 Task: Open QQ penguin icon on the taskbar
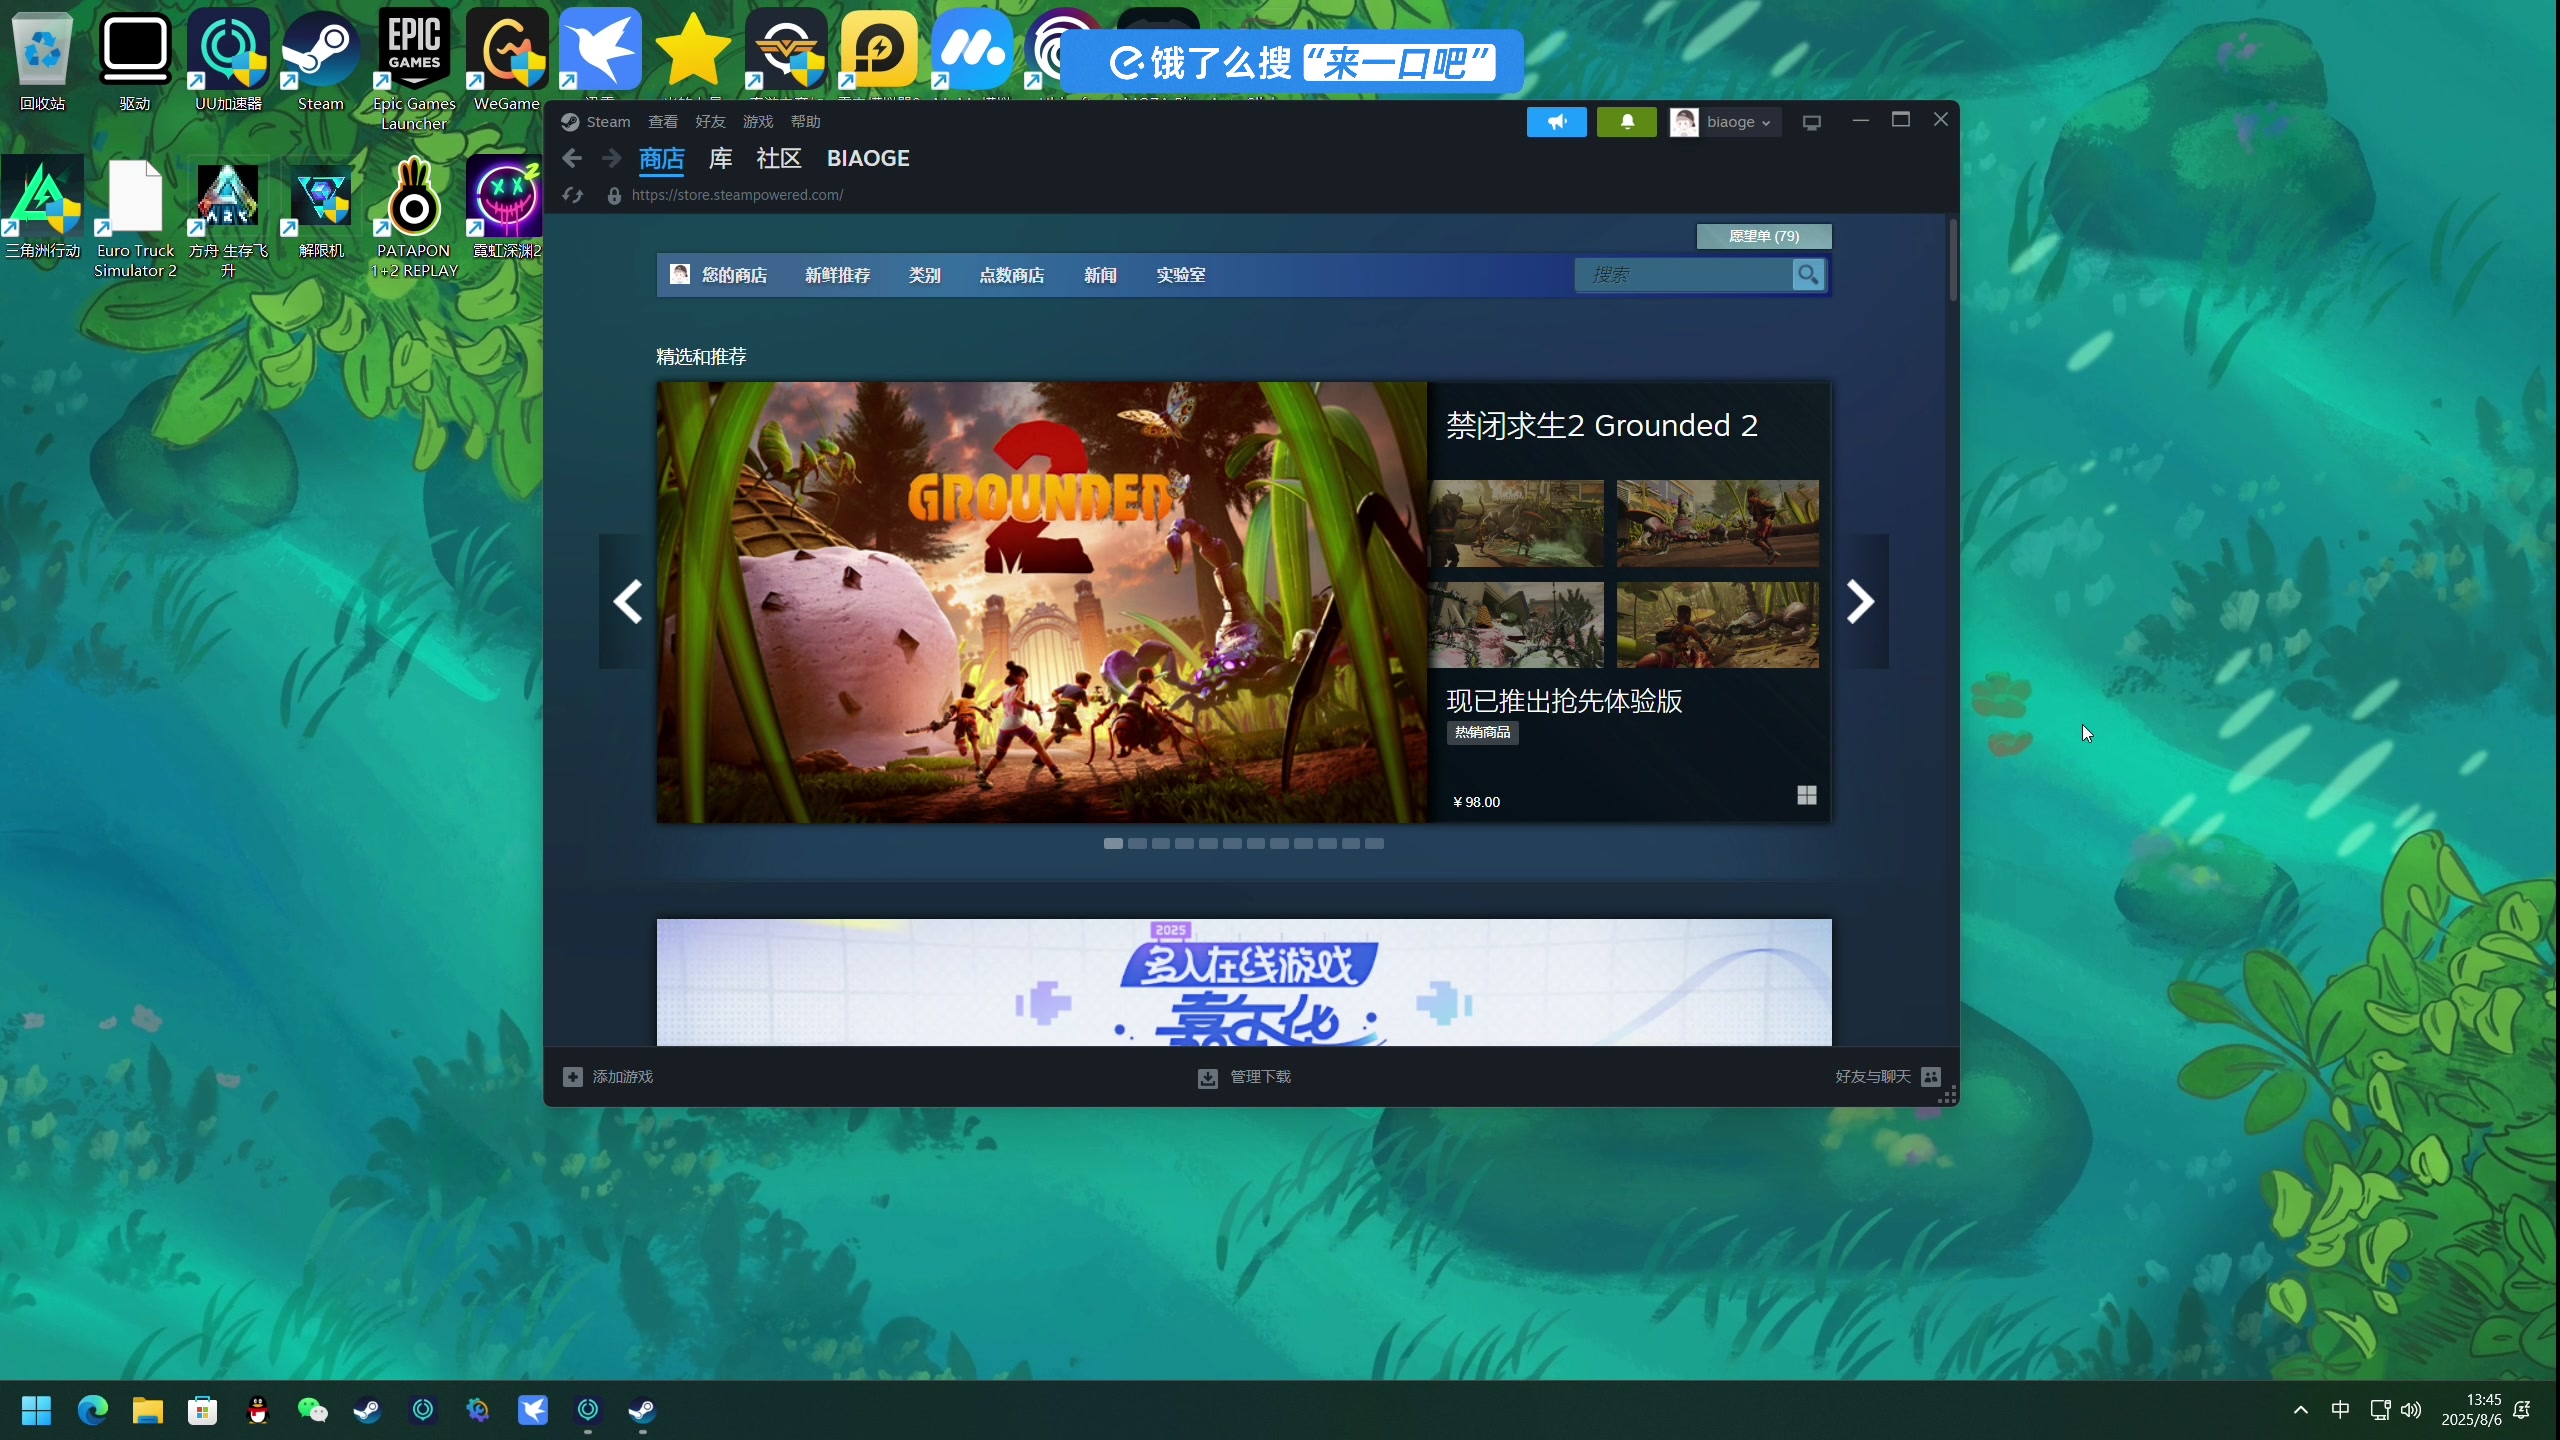click(258, 1410)
